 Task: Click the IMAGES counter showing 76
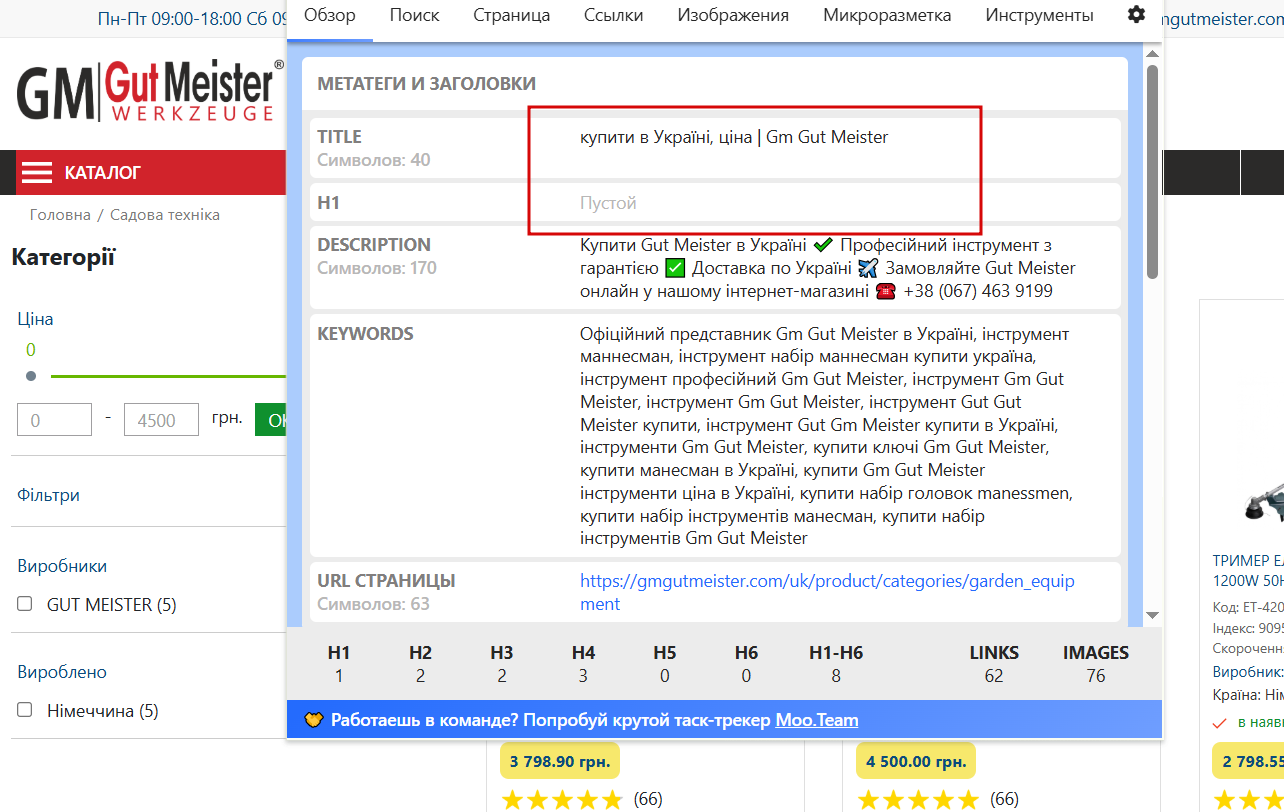[x=1096, y=664]
